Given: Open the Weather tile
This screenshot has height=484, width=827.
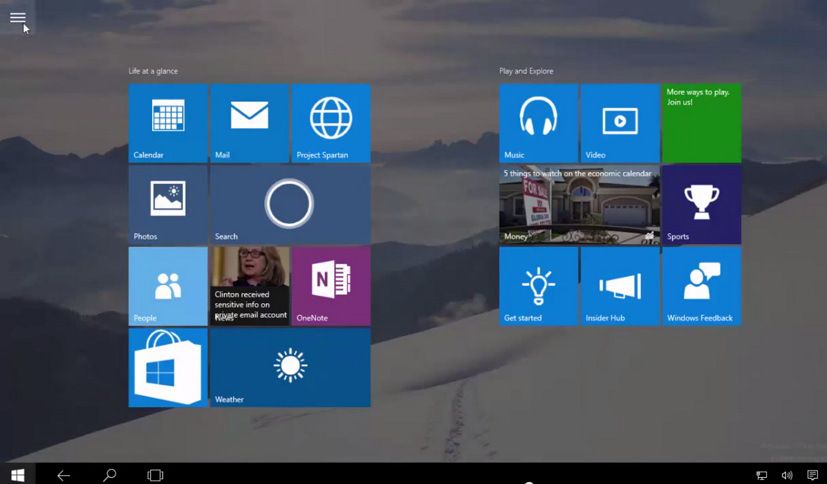Looking at the screenshot, I should coord(290,368).
